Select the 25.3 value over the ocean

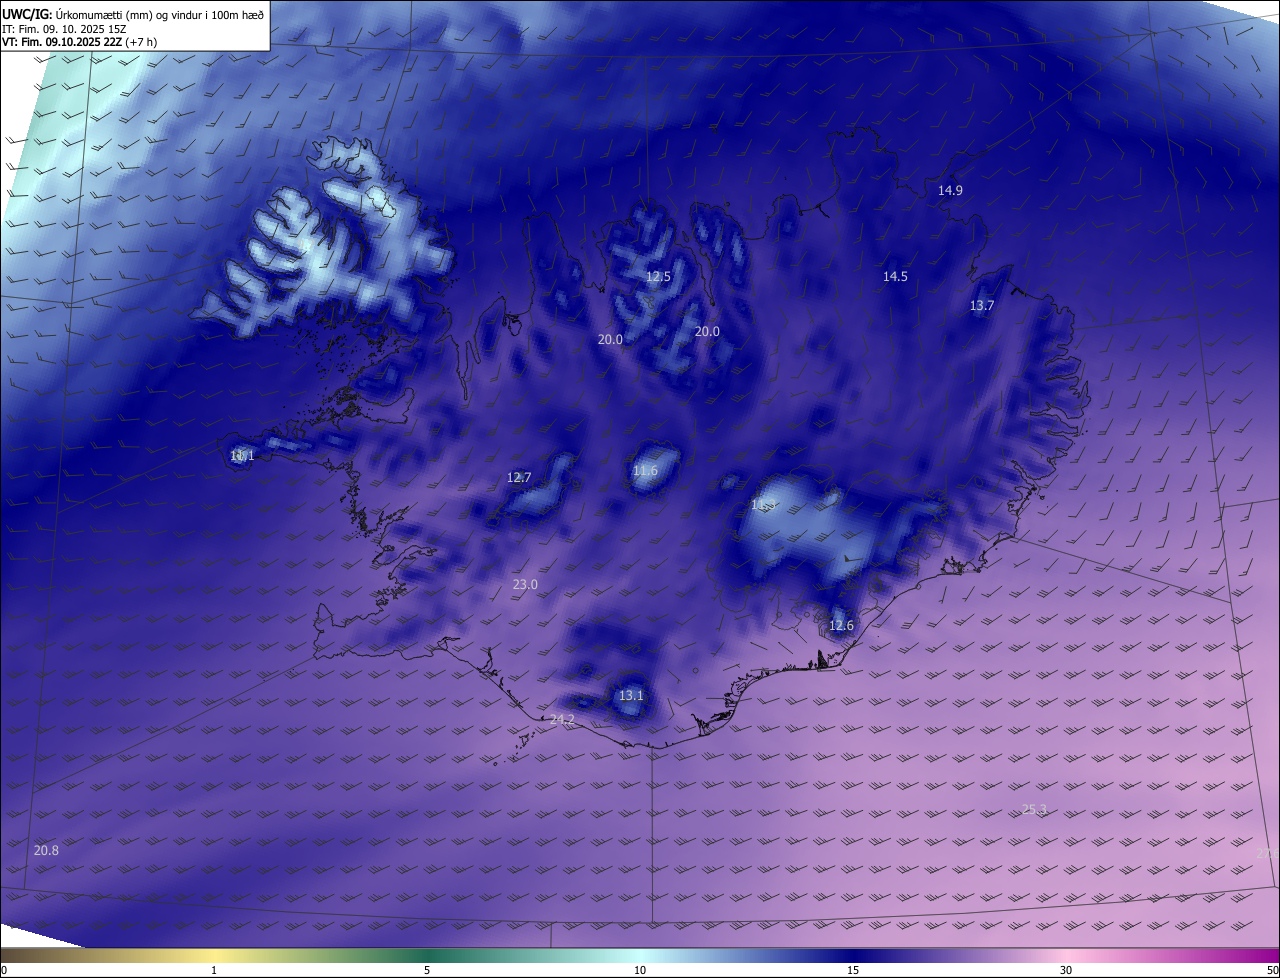[1034, 809]
